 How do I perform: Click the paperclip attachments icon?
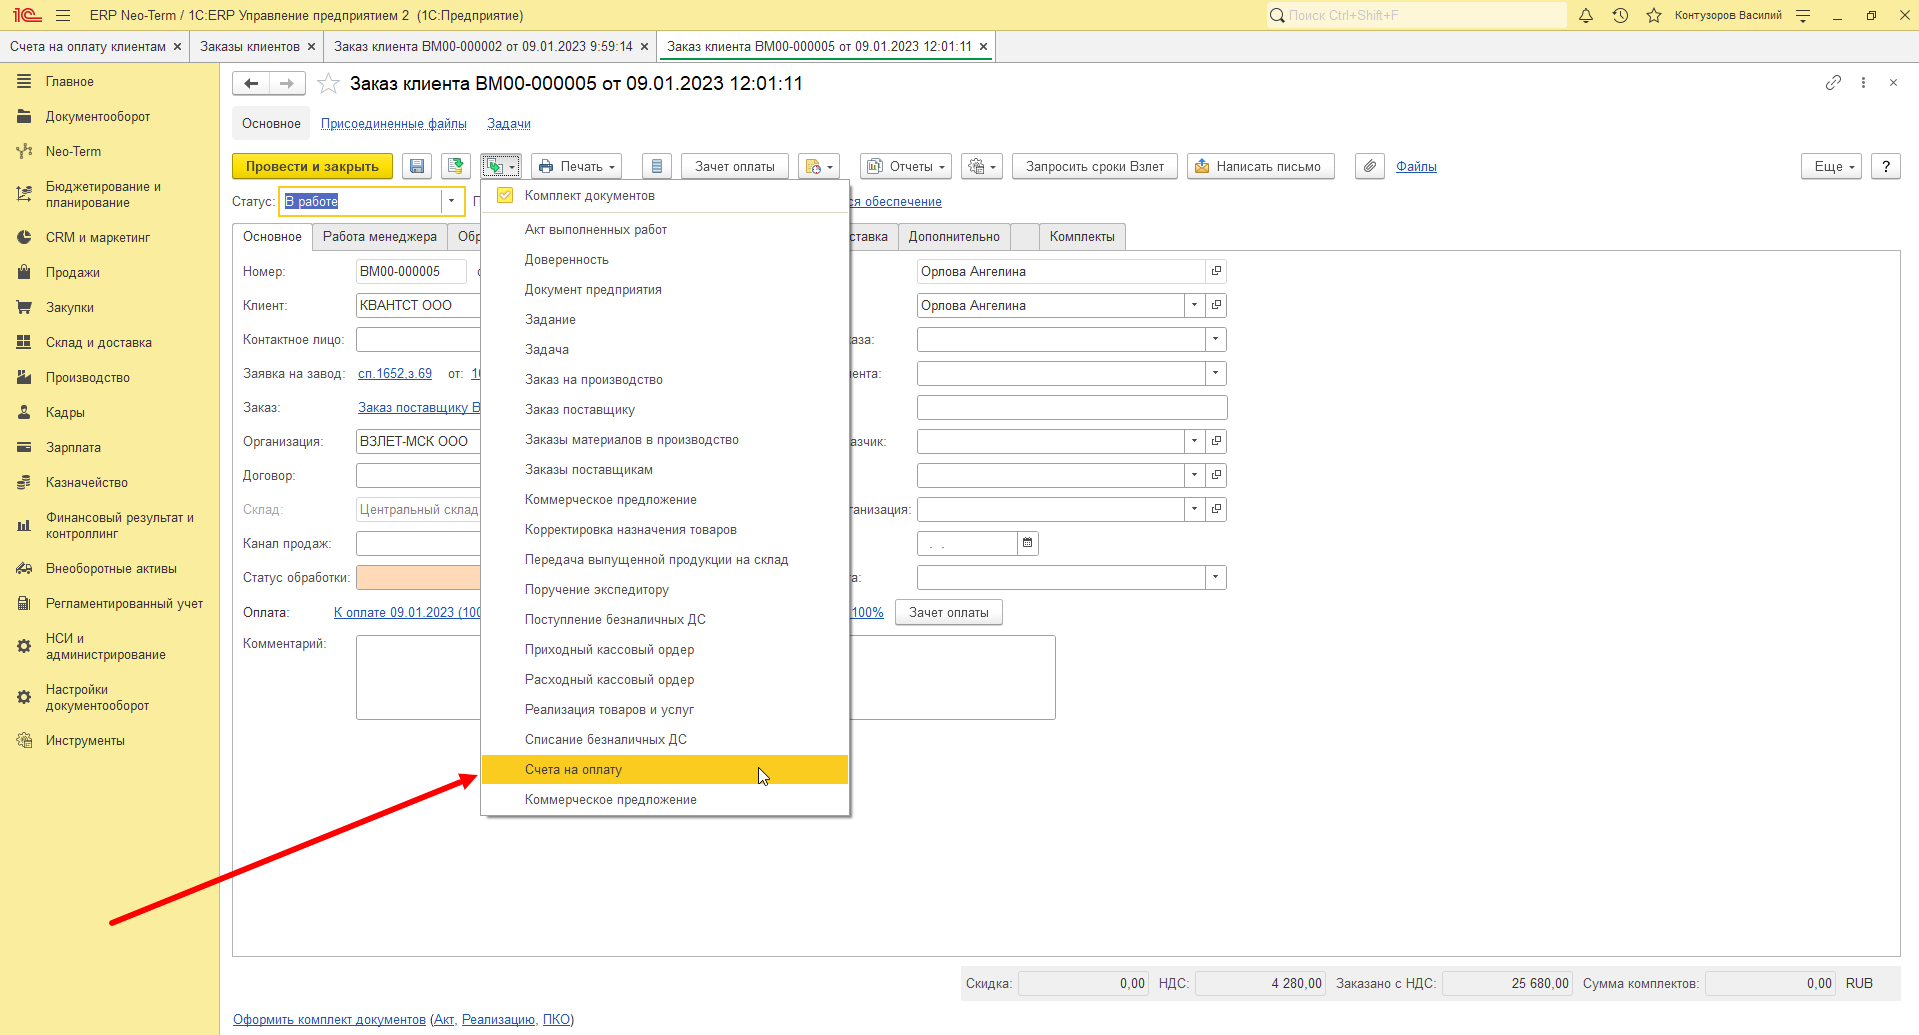(1370, 166)
